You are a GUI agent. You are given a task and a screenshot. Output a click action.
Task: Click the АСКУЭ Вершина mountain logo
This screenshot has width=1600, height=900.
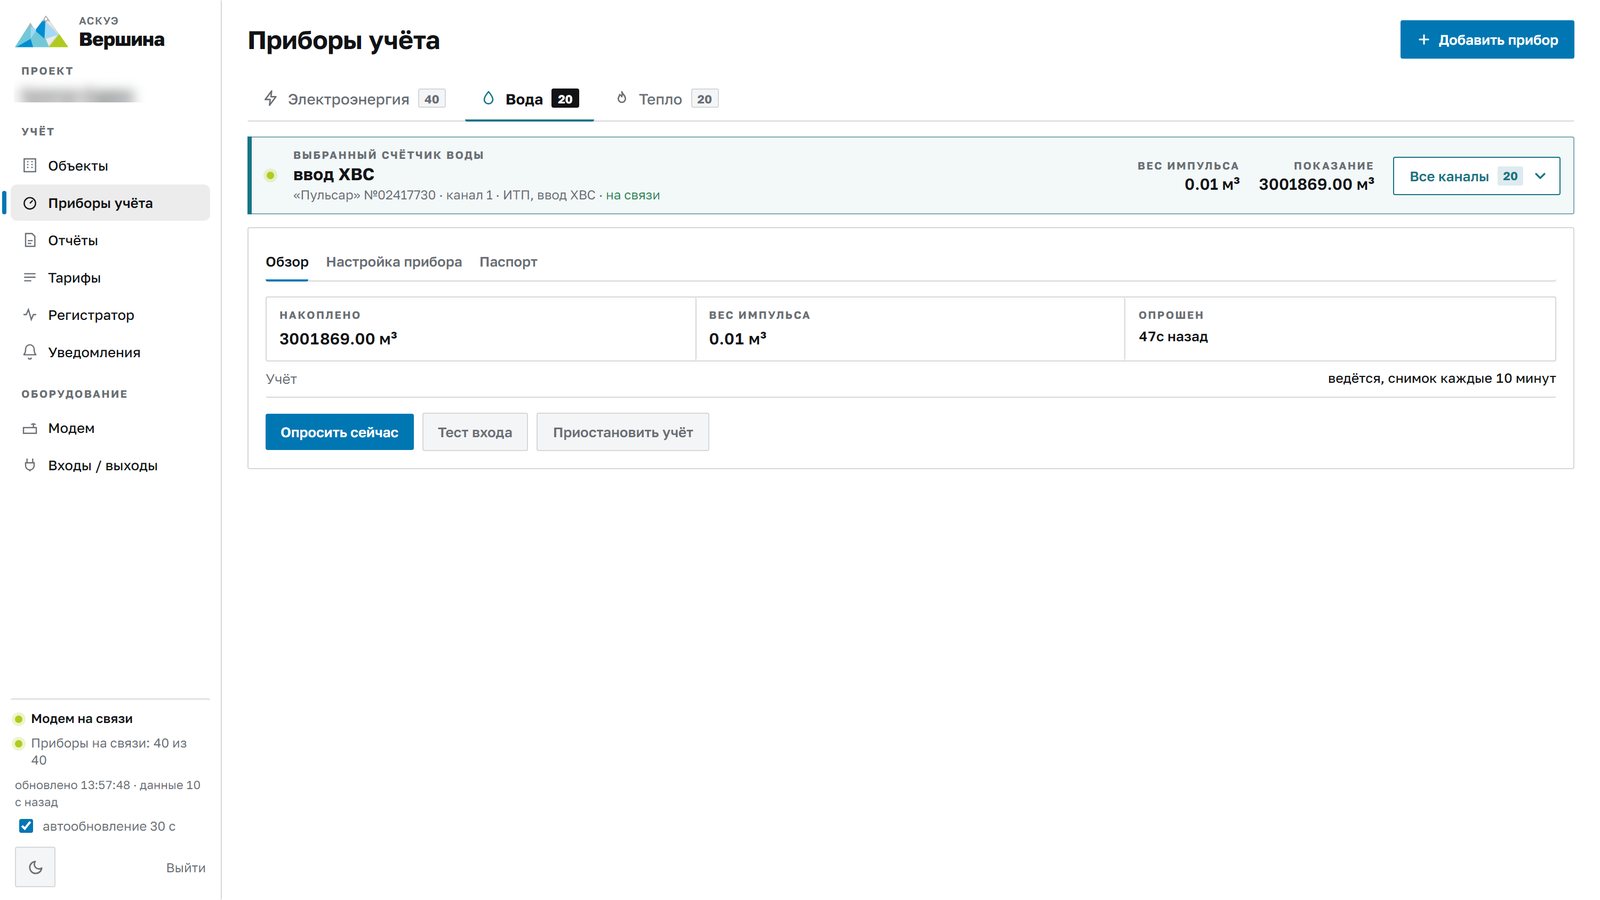click(41, 33)
